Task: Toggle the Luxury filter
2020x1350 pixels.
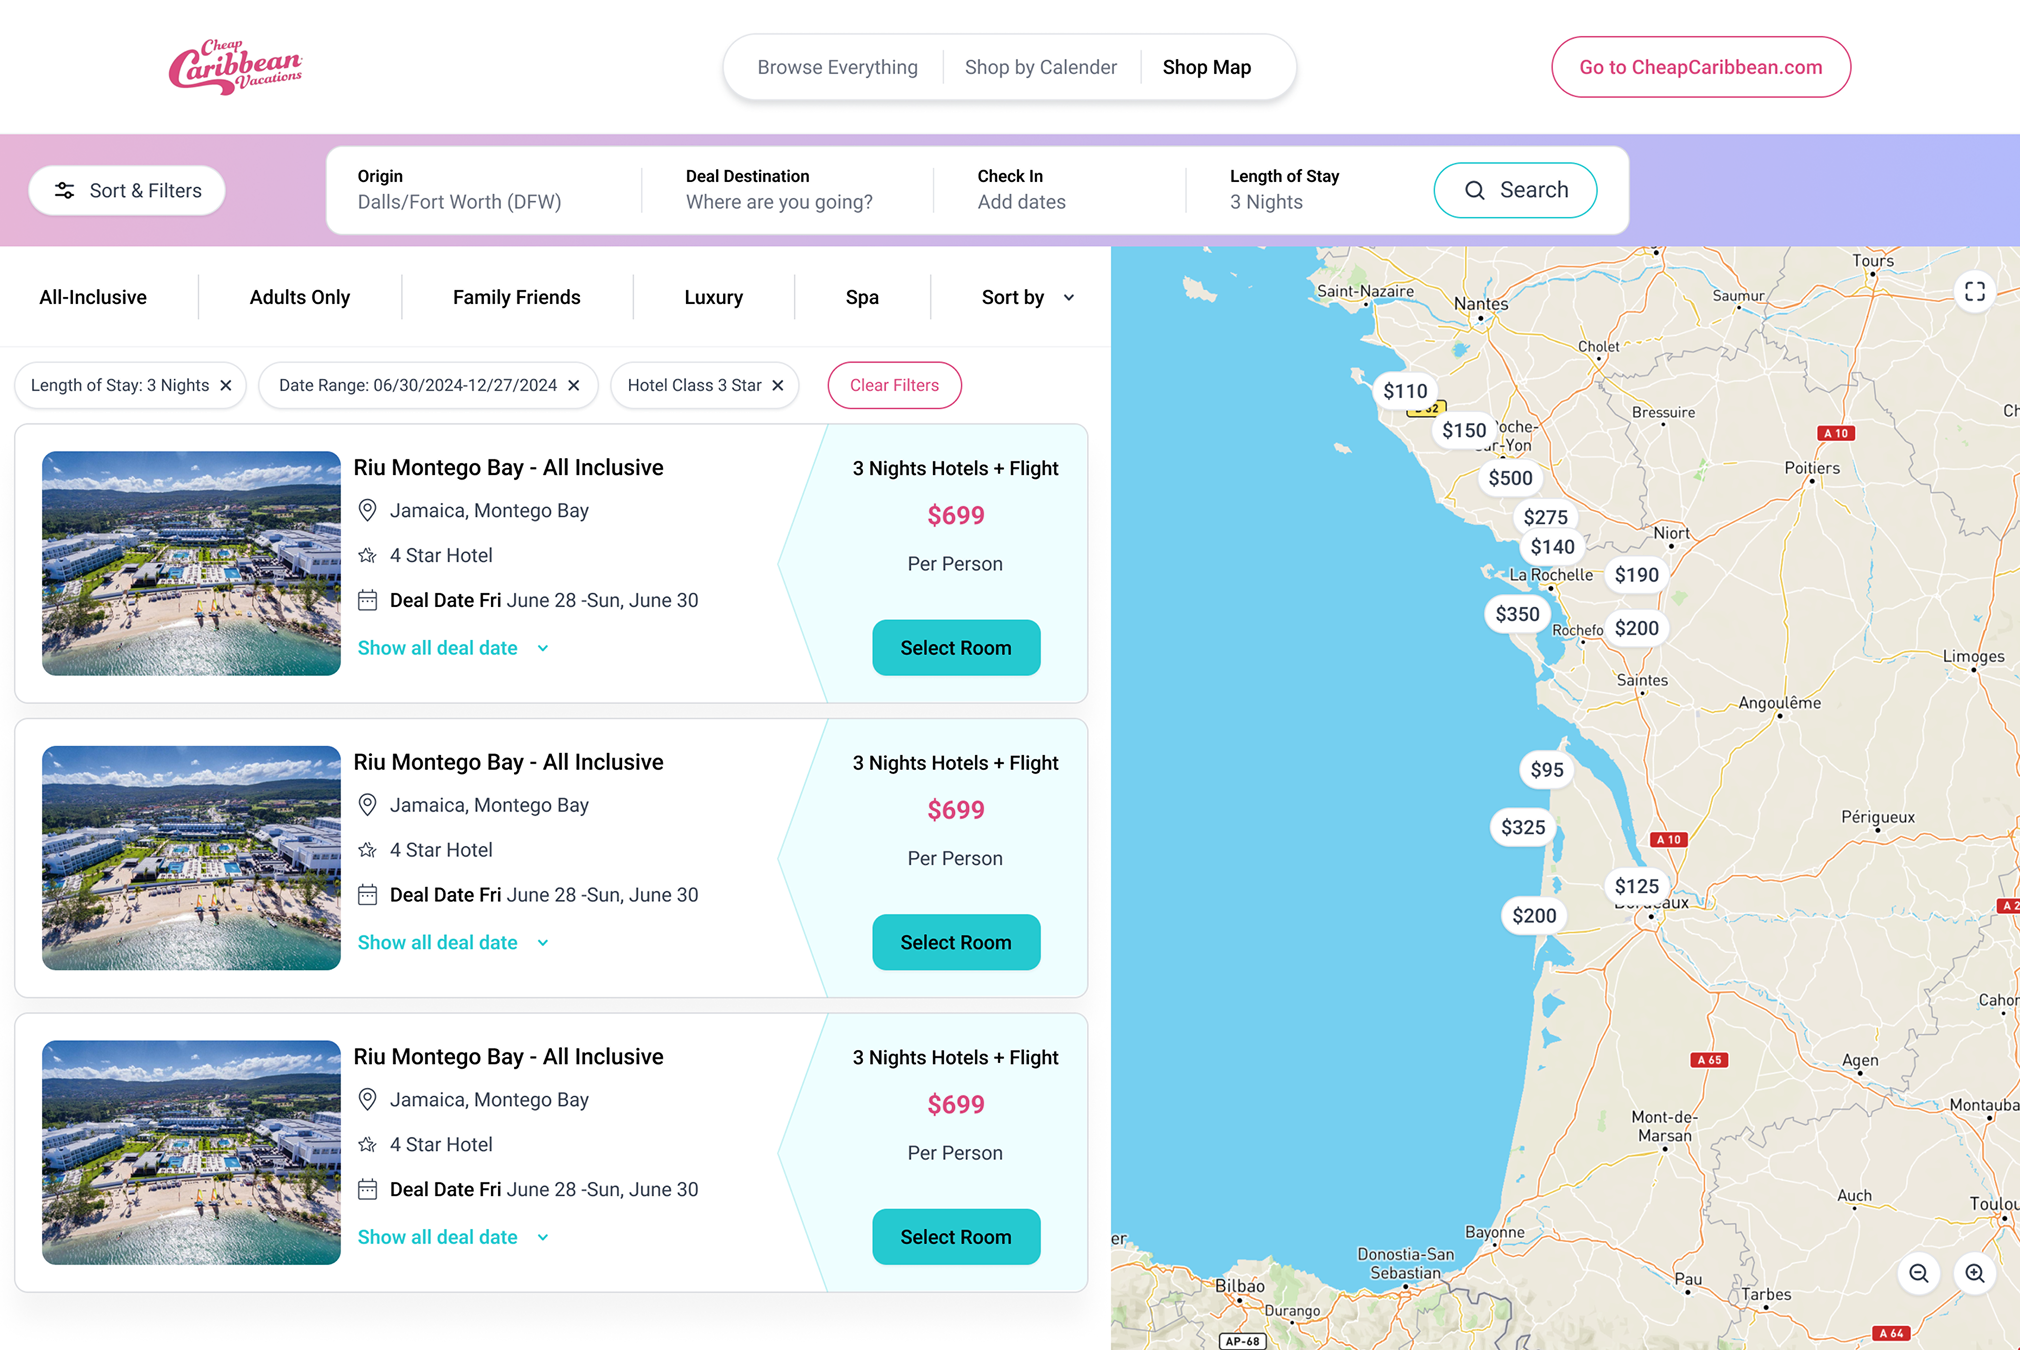Action: (x=713, y=297)
